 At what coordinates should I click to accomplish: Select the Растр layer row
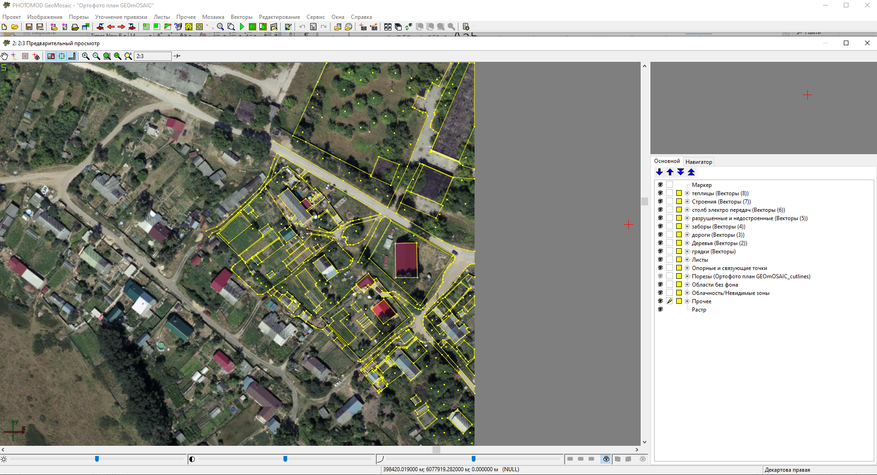point(699,309)
